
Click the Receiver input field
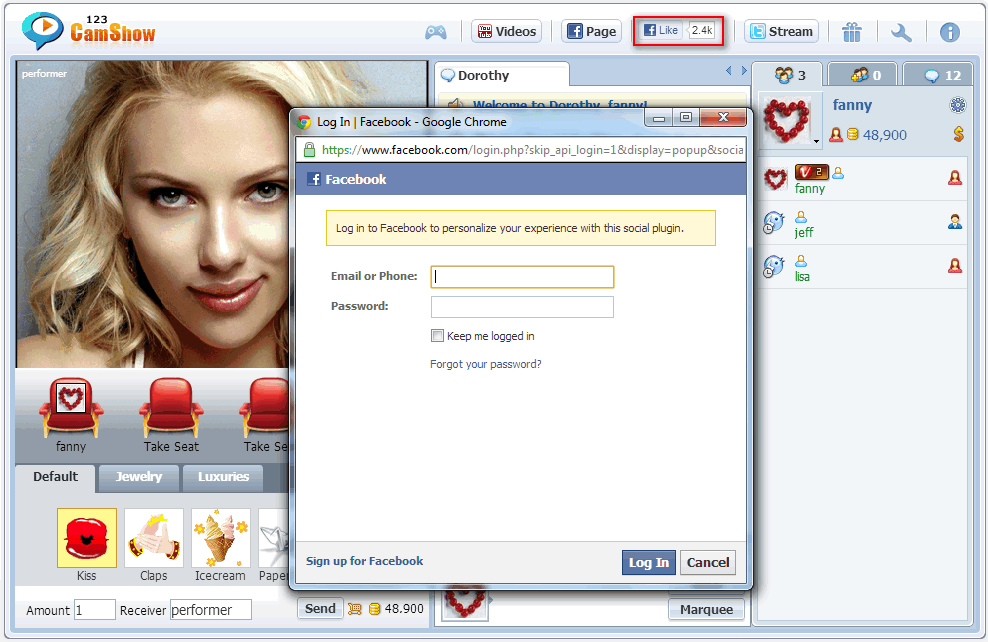[210, 610]
